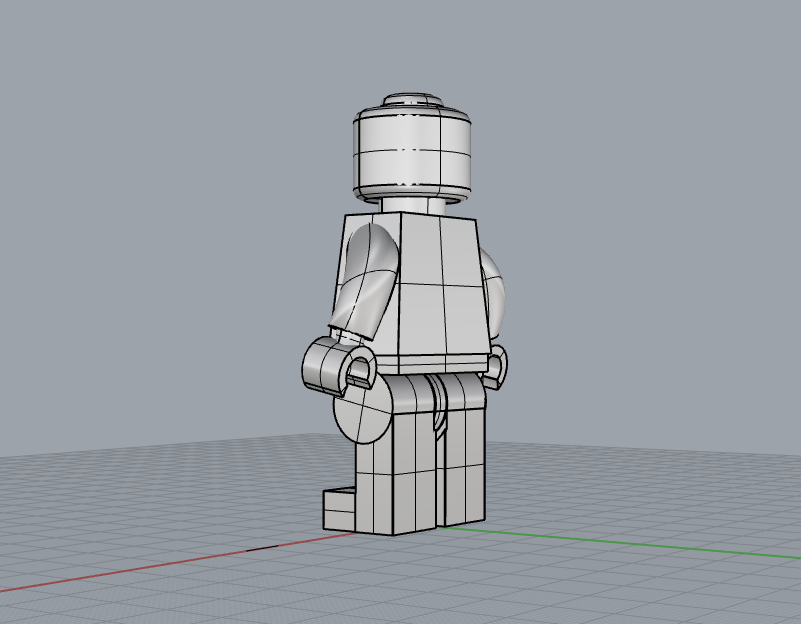Viewport: 801px width, 624px height.
Task: Click the red X axis line
Action: coord(176,563)
